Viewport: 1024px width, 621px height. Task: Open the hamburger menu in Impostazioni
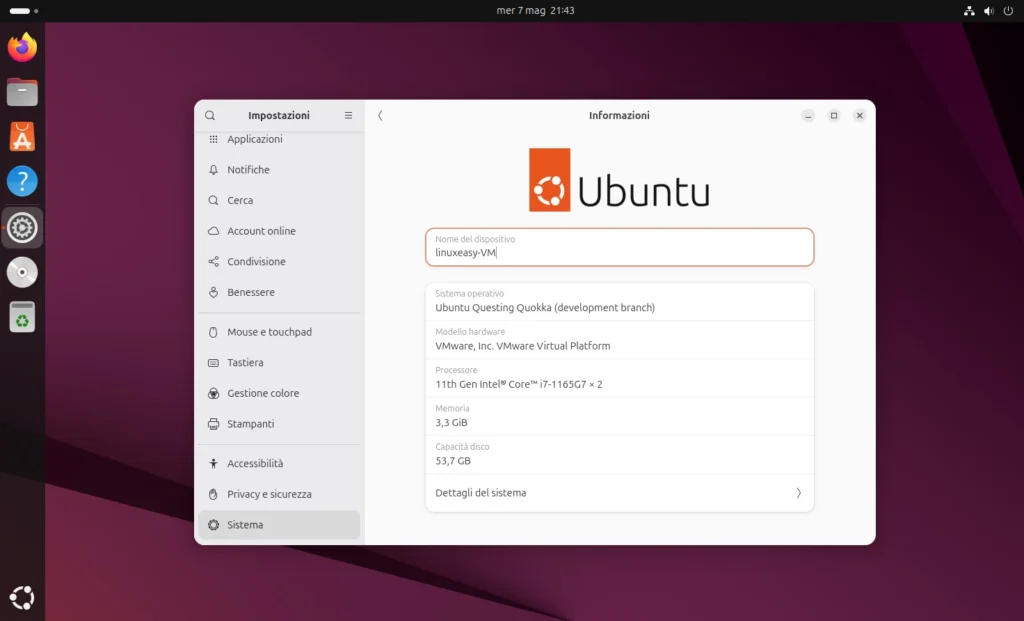tap(348, 115)
